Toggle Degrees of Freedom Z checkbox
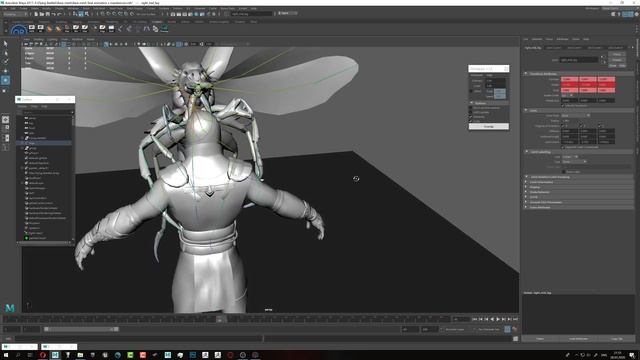This screenshot has width=640, height=360. click(x=600, y=126)
